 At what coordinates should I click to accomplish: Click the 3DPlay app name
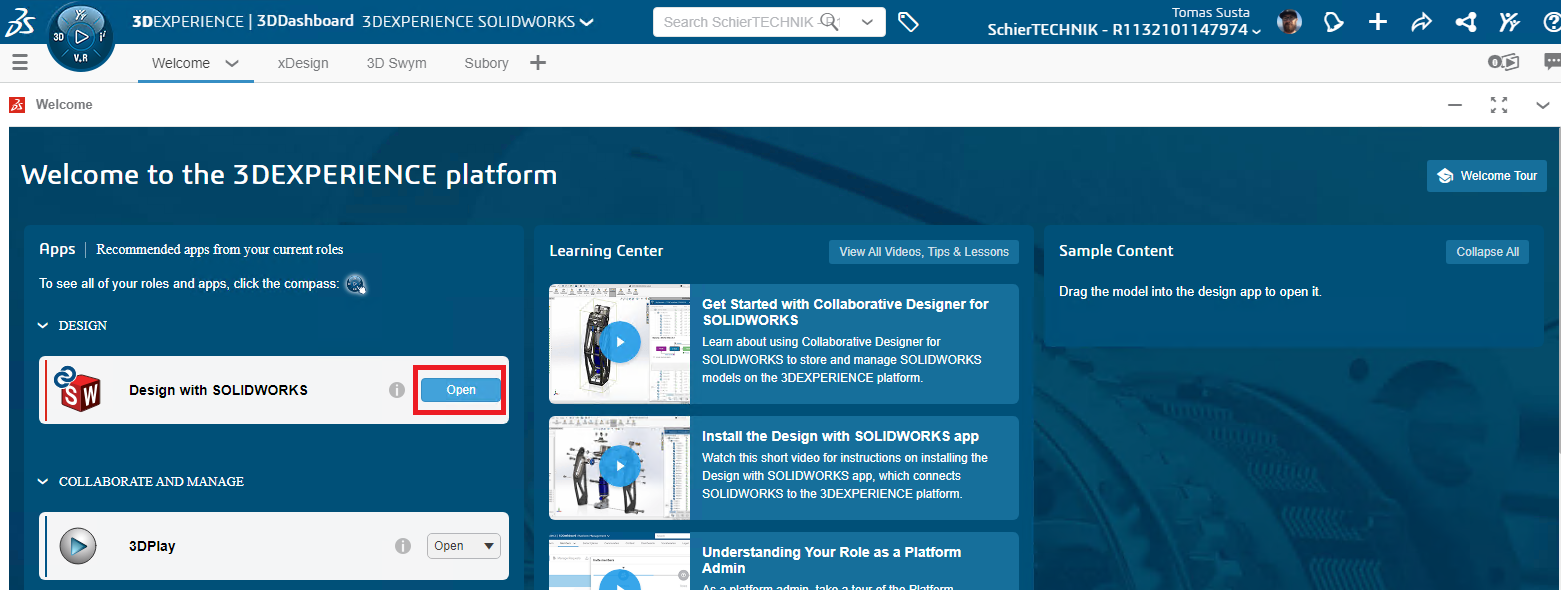tap(152, 546)
